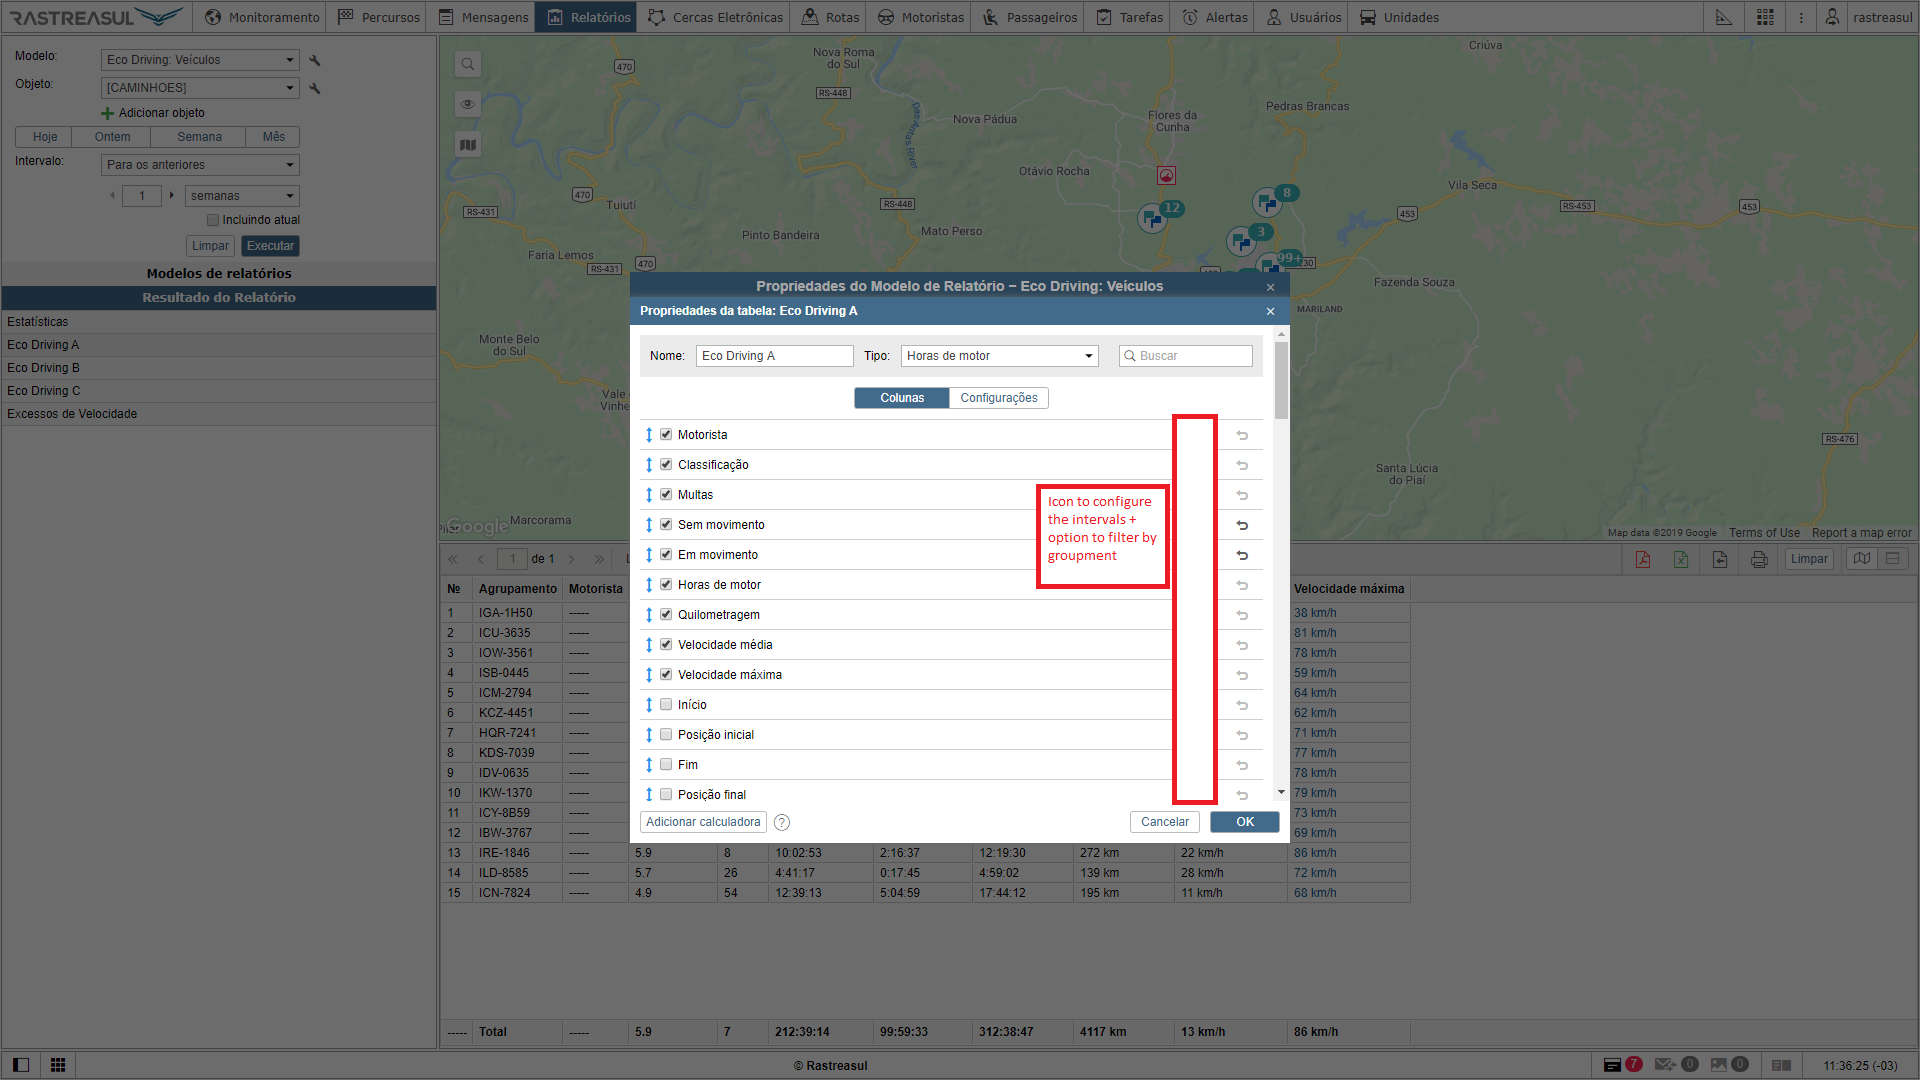The height and width of the screenshot is (1080, 1920).
Task: Click Adicionar calculadora button
Action: [703, 822]
